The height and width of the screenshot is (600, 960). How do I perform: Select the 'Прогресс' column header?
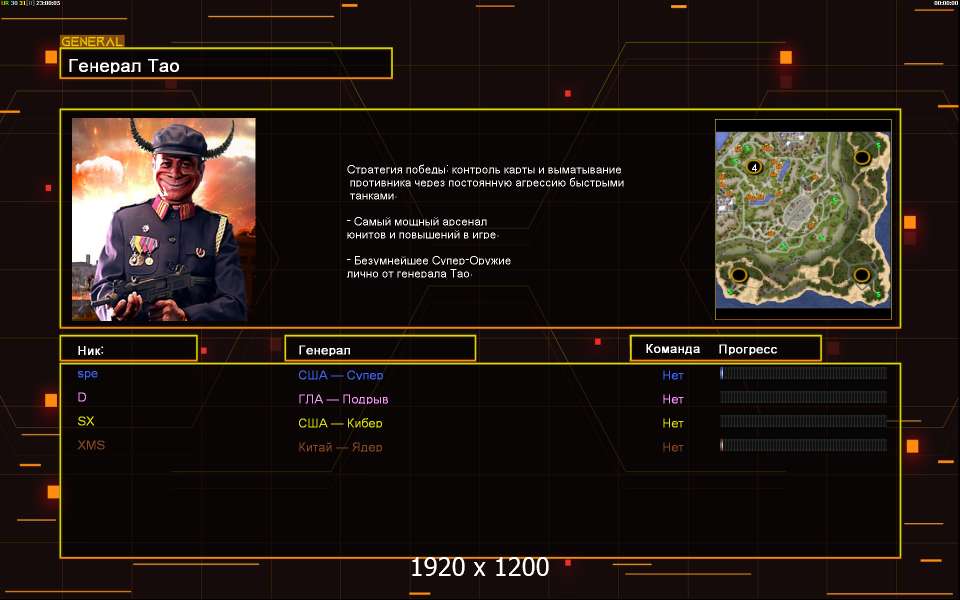click(x=748, y=349)
